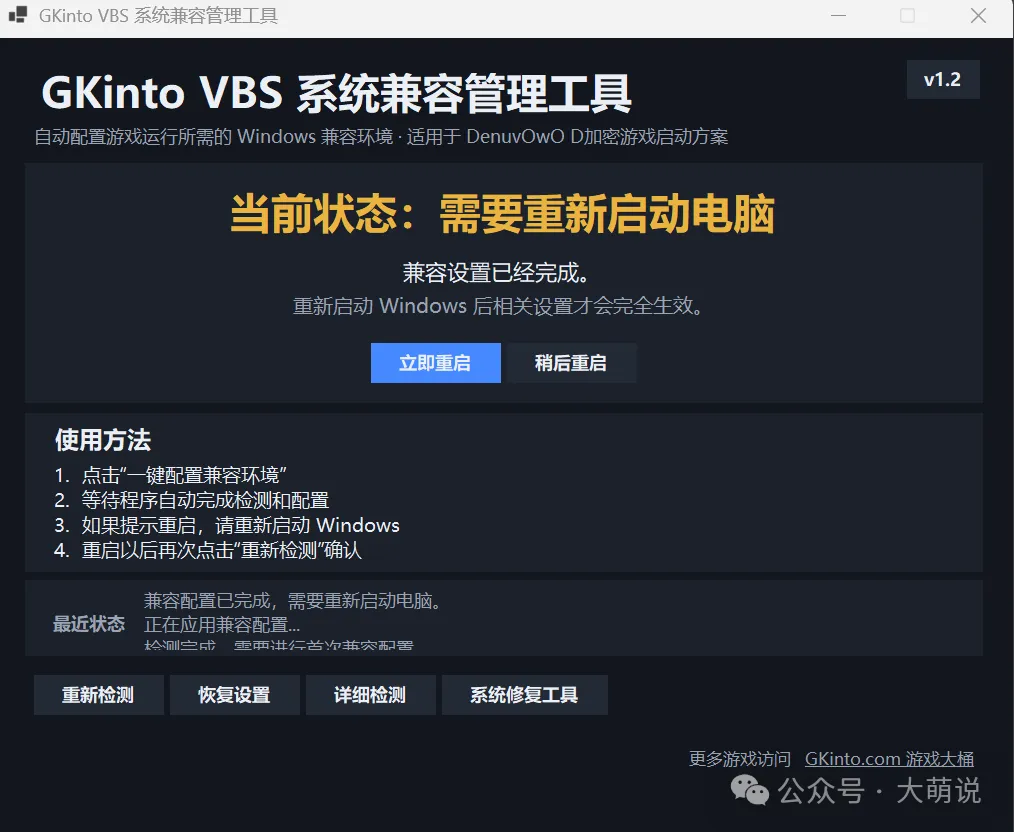Close the GKinto VBS window
The width and height of the screenshot is (1014, 832).
(978, 16)
